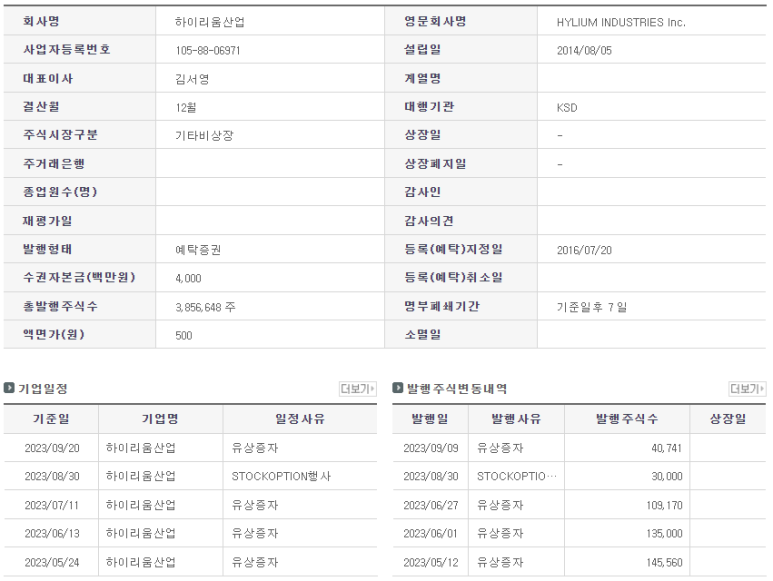
Task: Click the establishment date 2014/08/05
Action: point(584,50)
